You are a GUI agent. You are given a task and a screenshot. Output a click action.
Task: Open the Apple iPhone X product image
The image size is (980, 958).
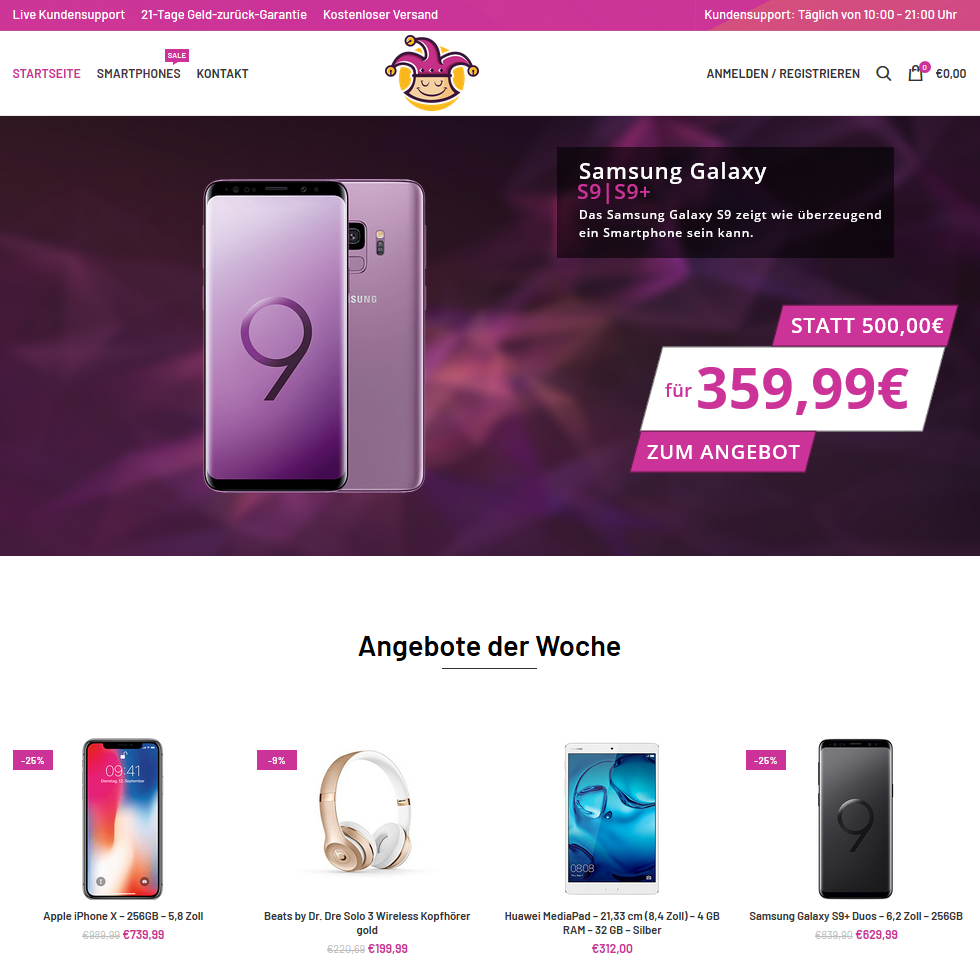click(123, 819)
